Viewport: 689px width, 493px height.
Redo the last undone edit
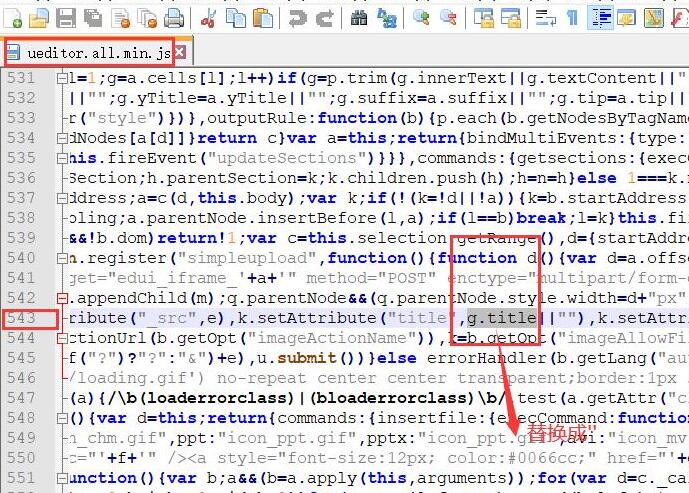tap(325, 17)
